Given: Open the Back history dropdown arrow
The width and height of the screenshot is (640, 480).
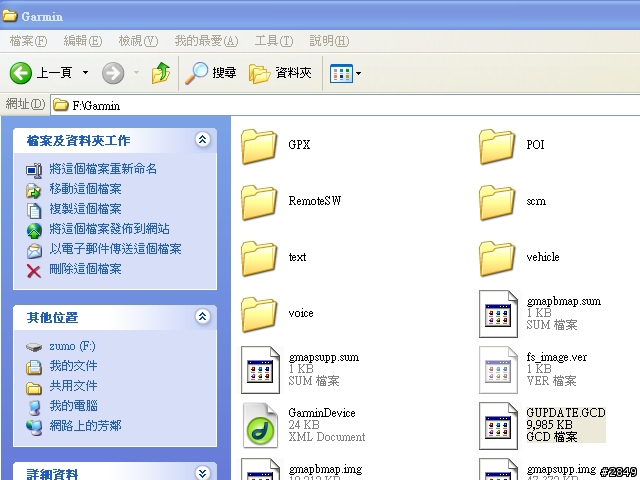Looking at the screenshot, I should point(85,73).
